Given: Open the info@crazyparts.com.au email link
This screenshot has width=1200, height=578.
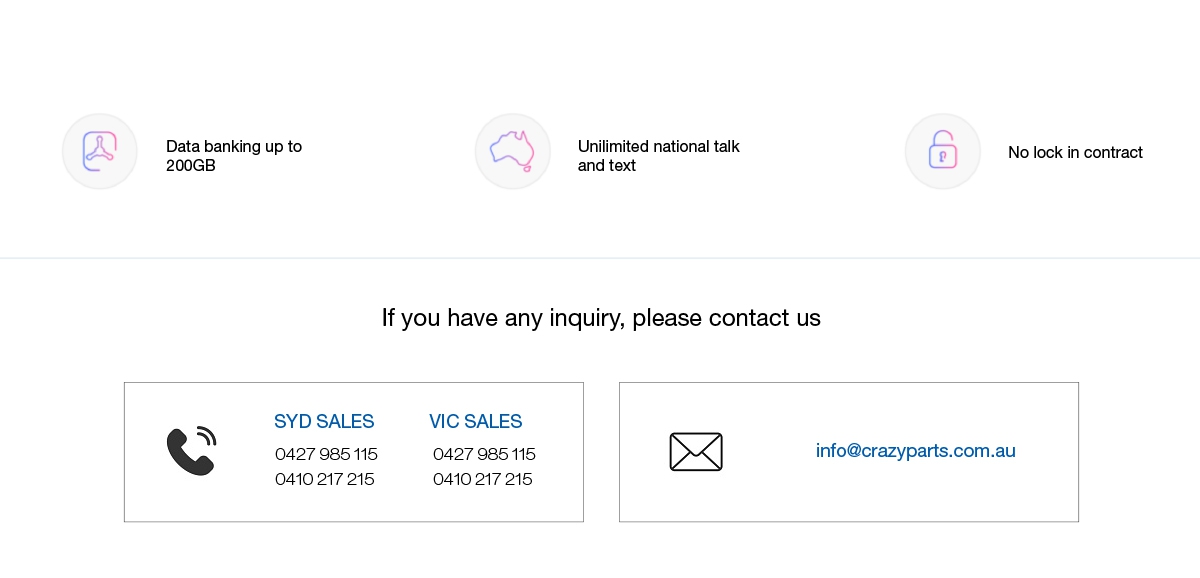Looking at the screenshot, I should (916, 451).
